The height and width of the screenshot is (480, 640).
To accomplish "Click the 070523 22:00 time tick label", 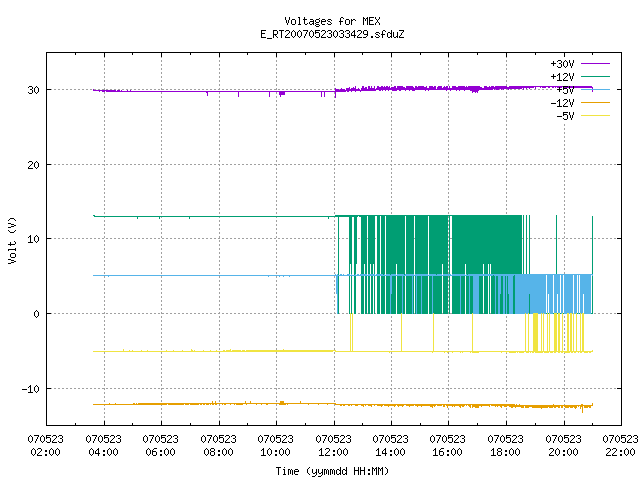I will pos(620,446).
